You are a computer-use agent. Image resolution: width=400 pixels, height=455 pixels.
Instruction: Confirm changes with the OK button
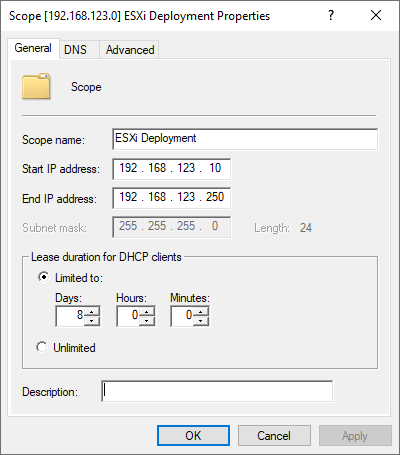[x=193, y=436]
